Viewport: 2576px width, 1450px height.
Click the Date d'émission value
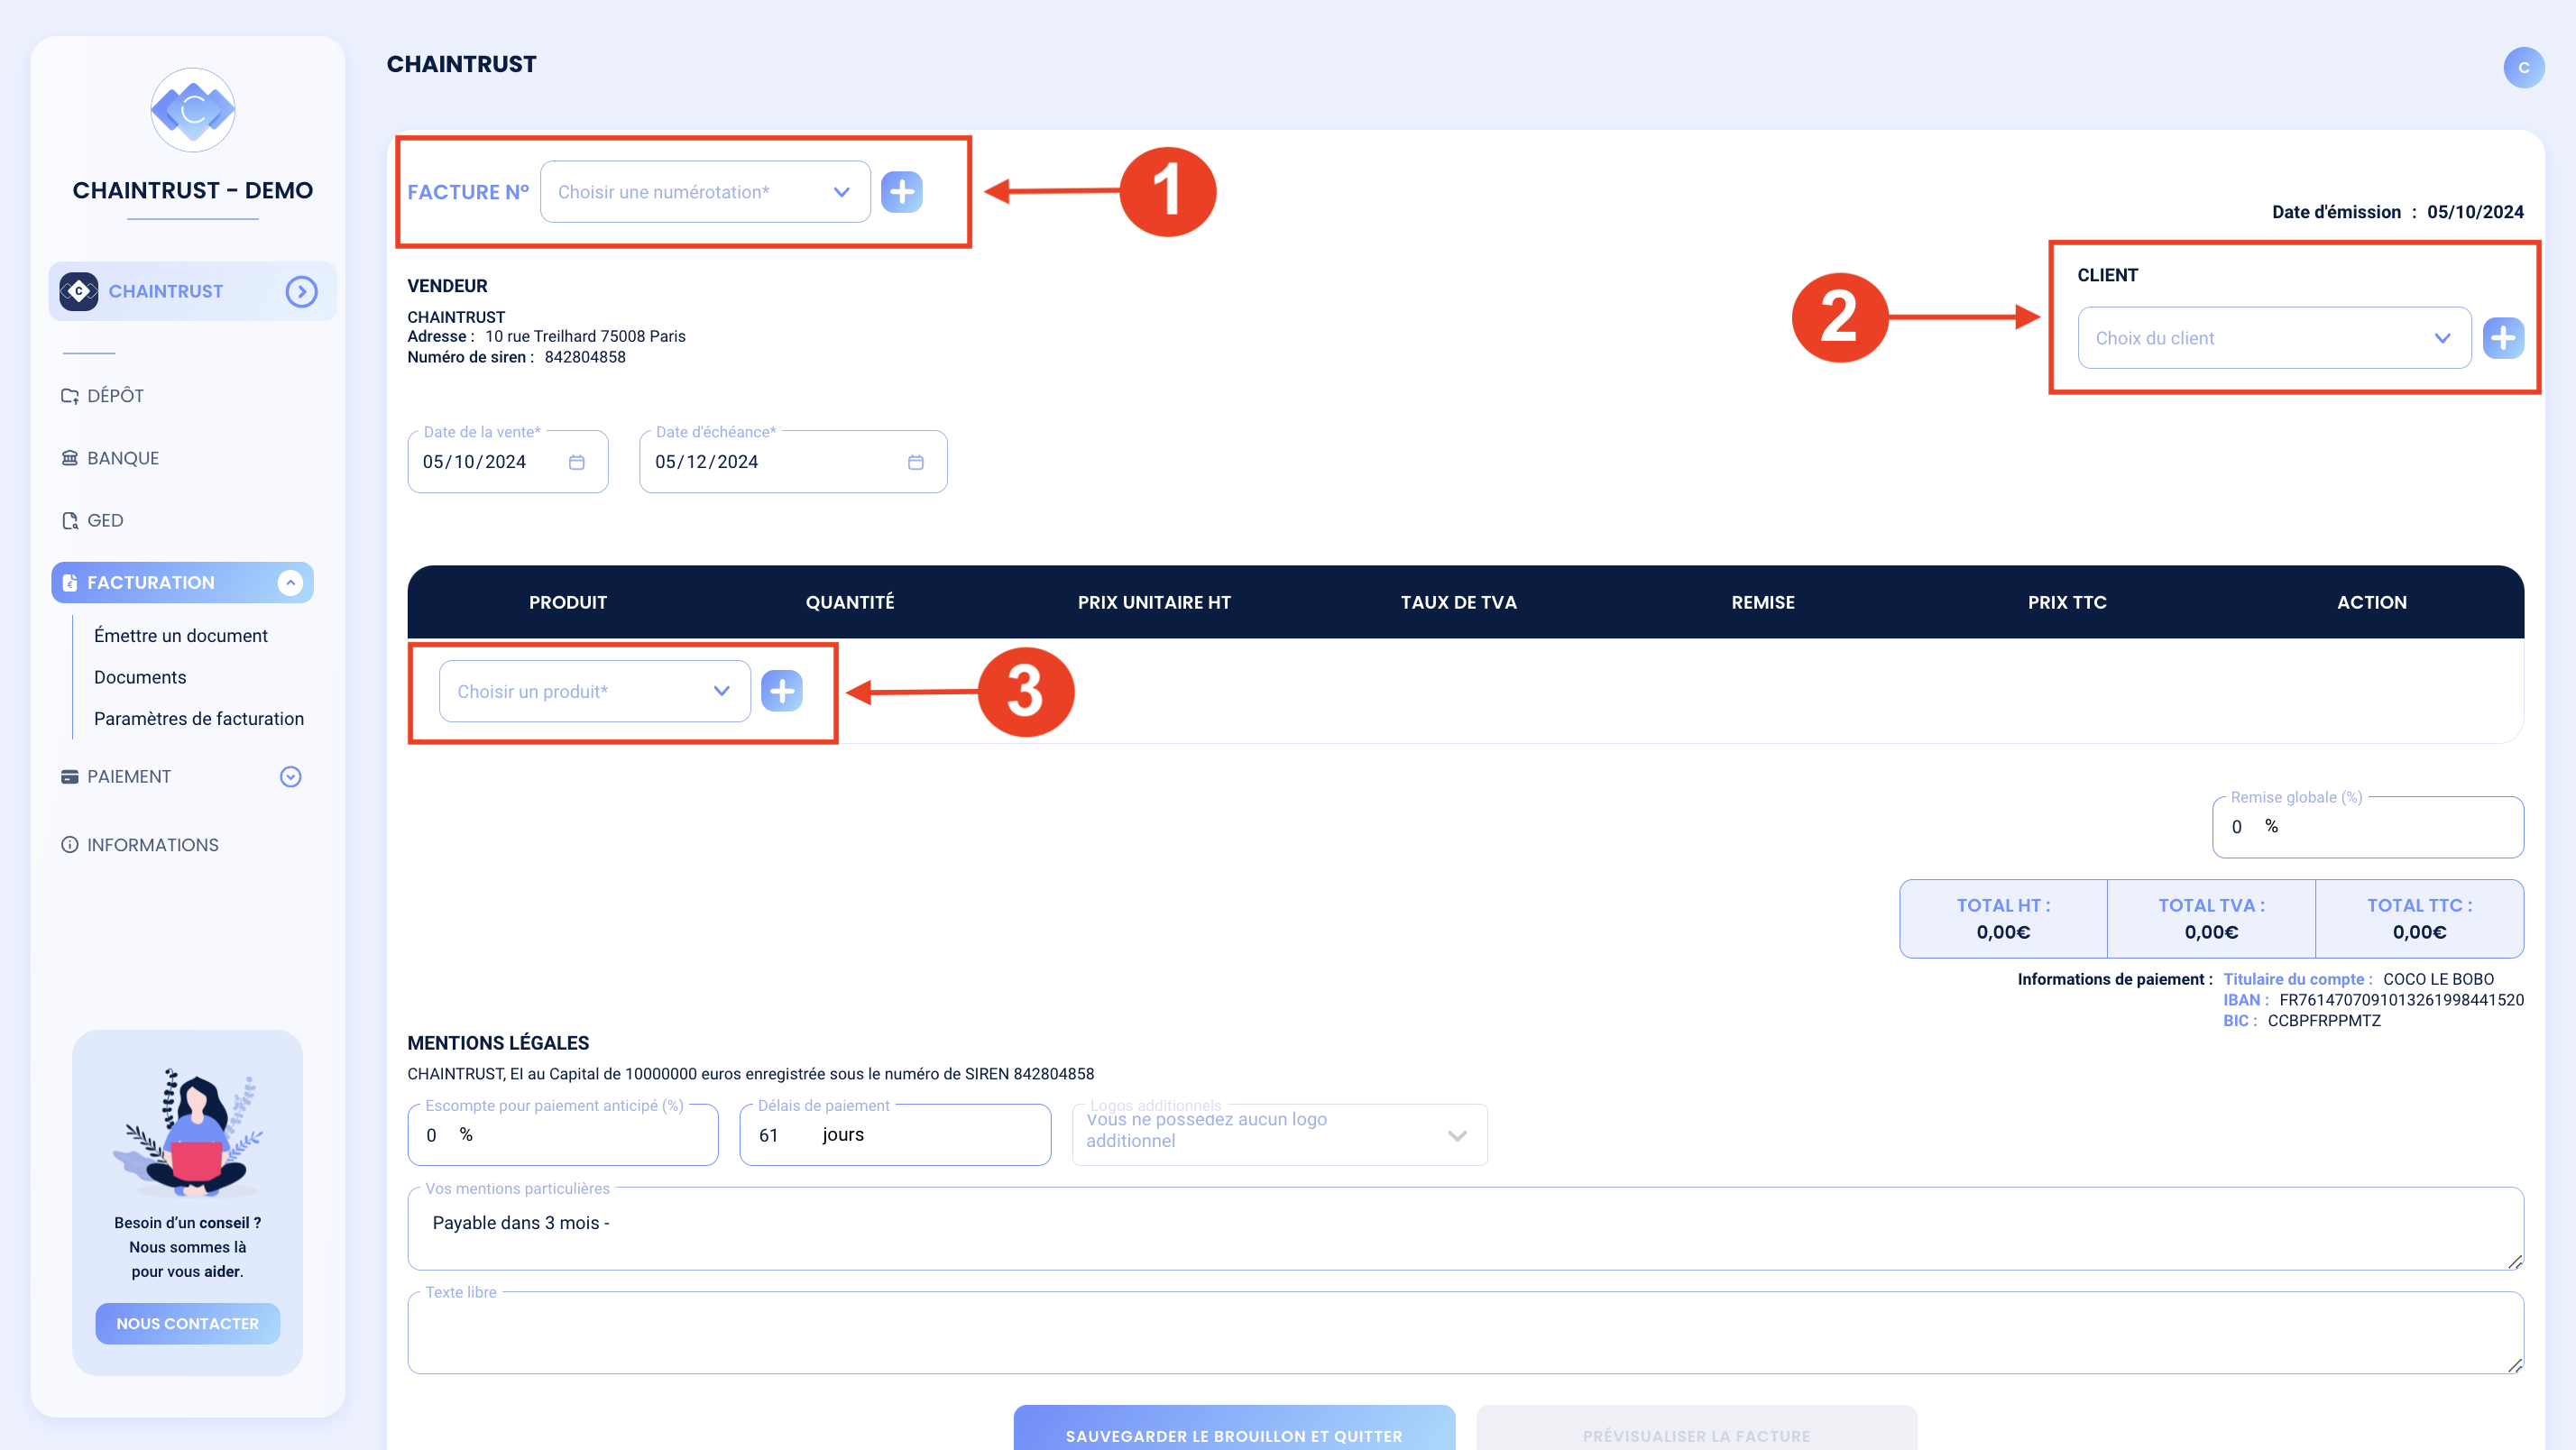[2475, 212]
